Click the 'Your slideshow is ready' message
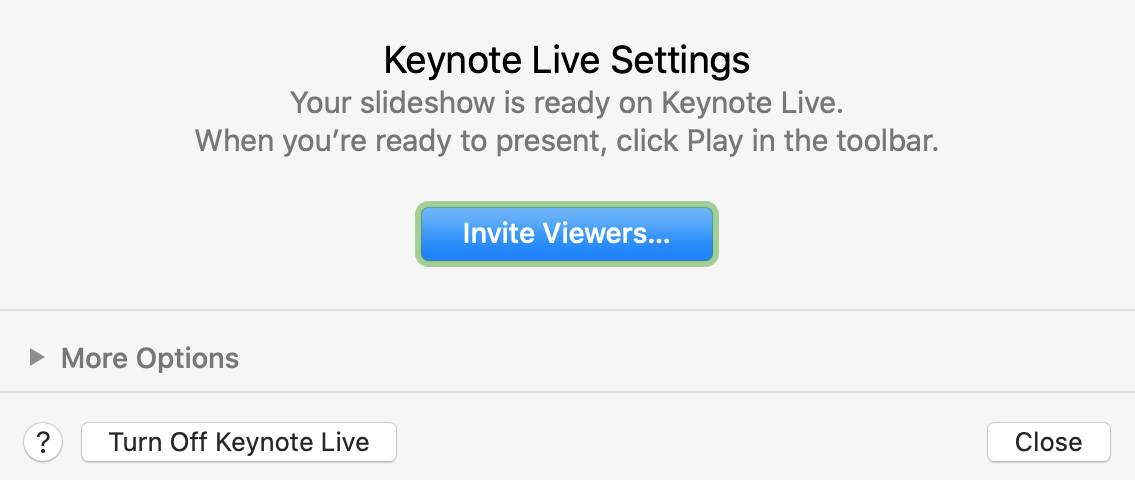Viewport: 1135px width, 480px height. (567, 103)
